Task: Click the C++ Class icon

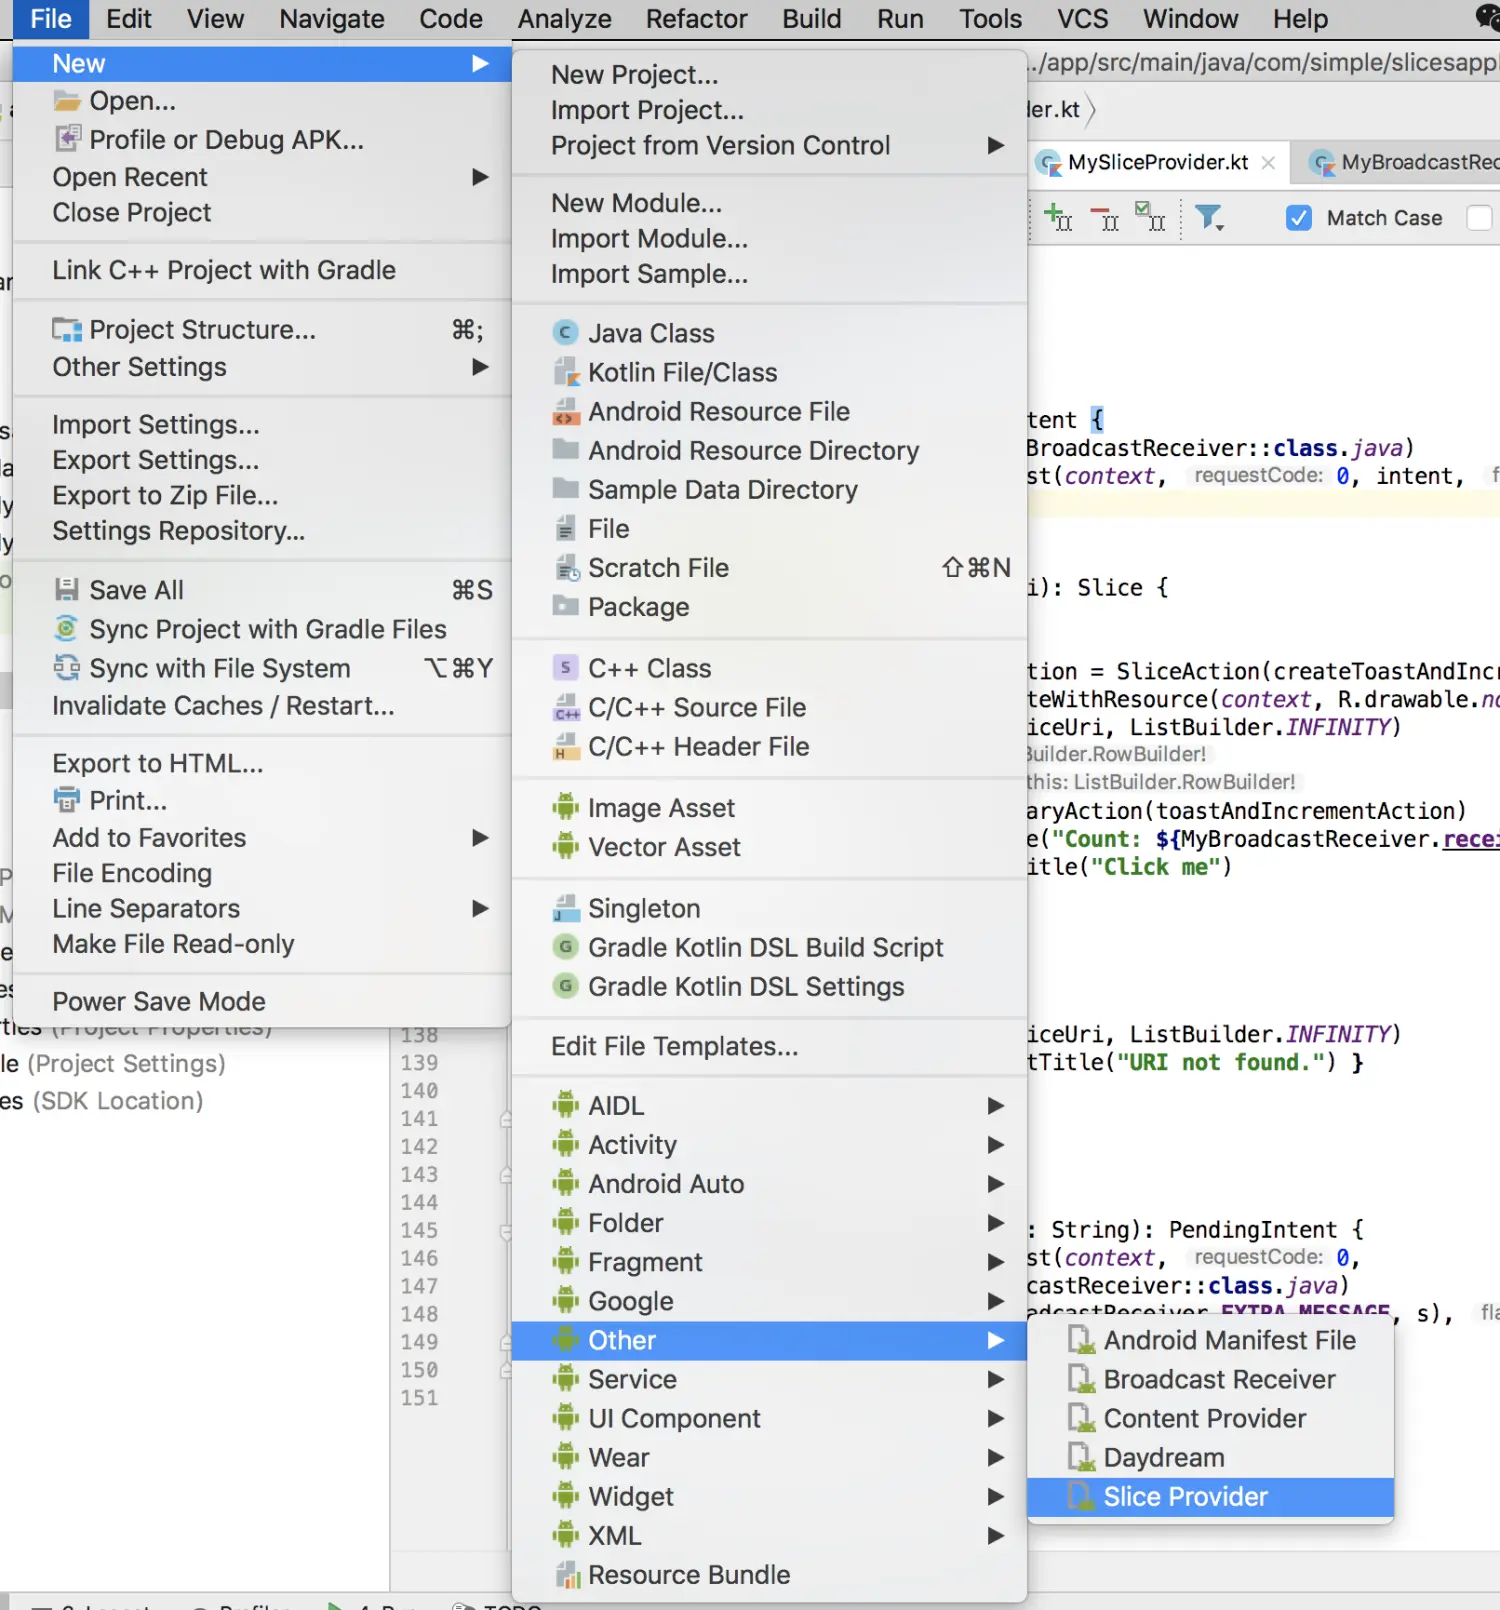Action: click(x=566, y=668)
